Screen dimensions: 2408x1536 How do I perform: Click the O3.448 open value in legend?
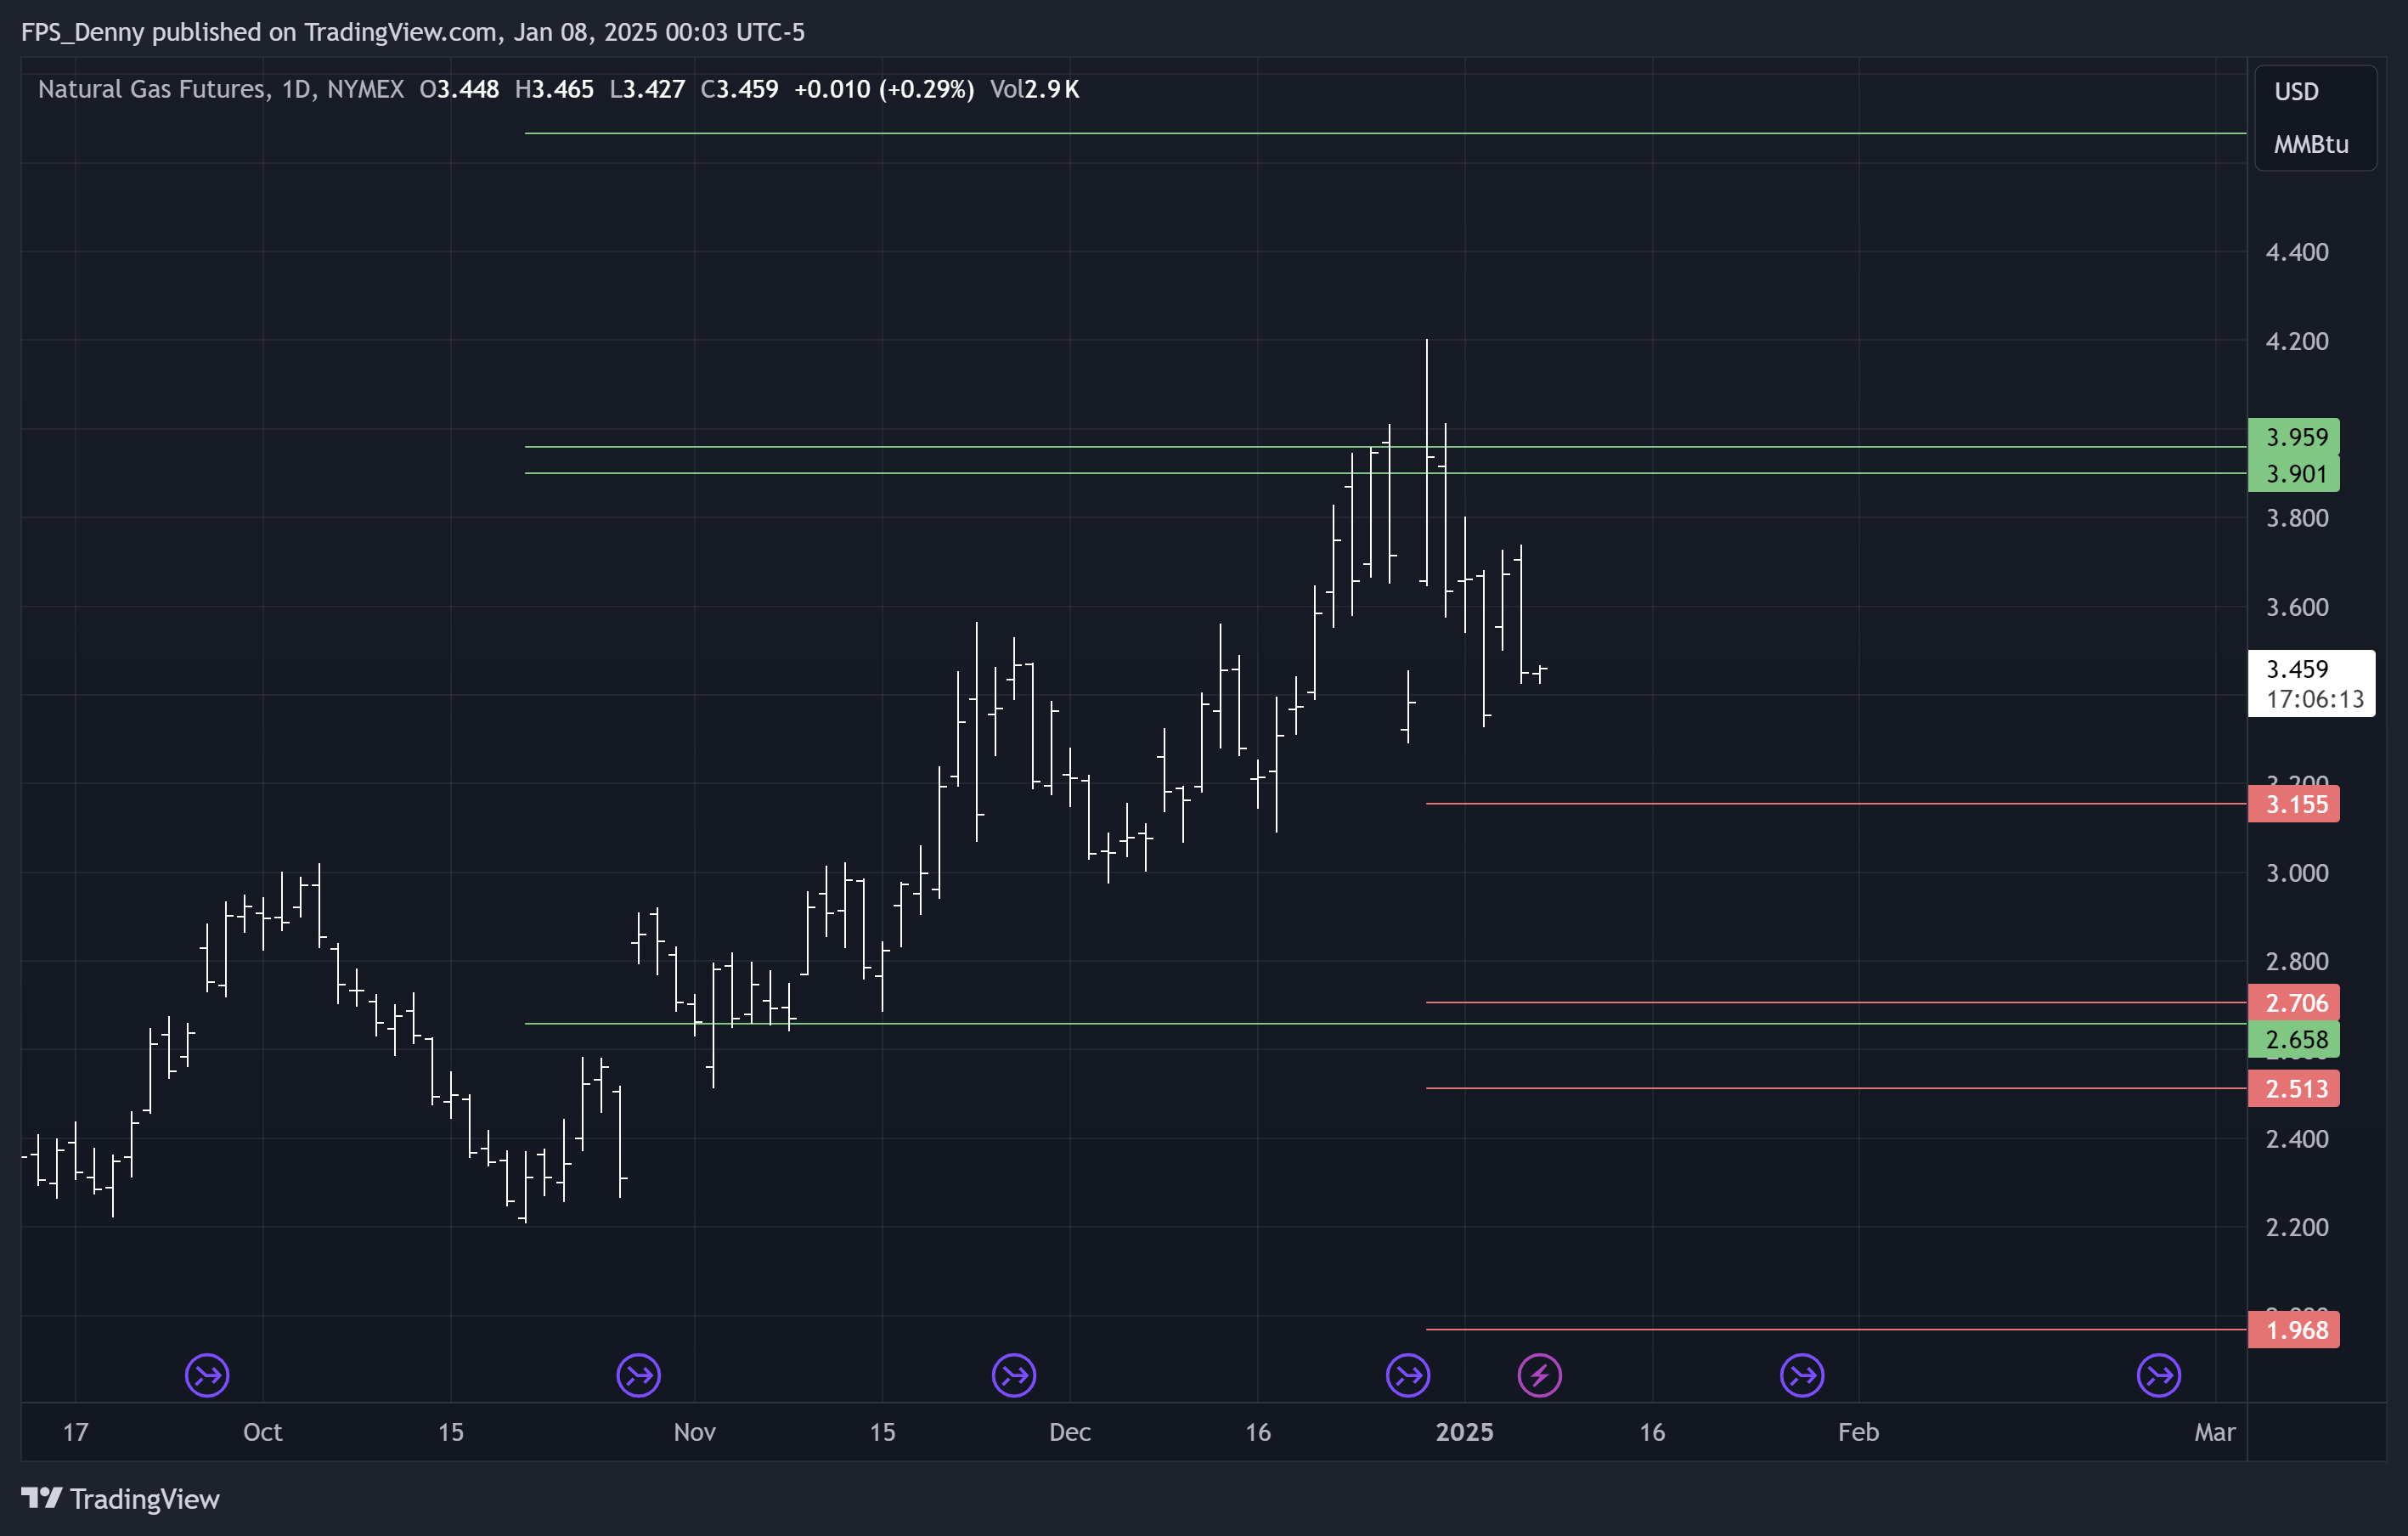coord(459,89)
